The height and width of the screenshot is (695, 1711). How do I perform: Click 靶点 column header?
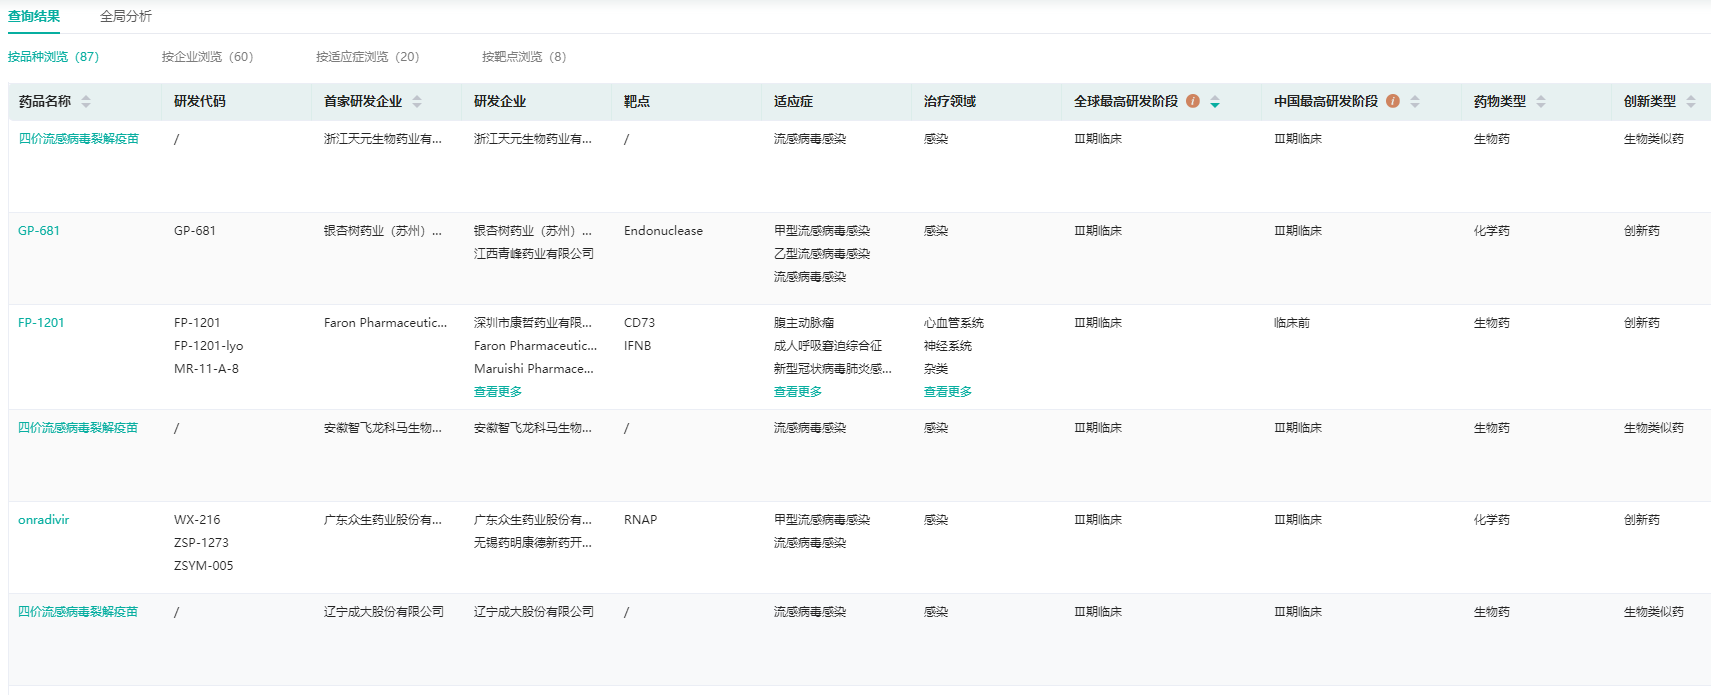pos(637,102)
